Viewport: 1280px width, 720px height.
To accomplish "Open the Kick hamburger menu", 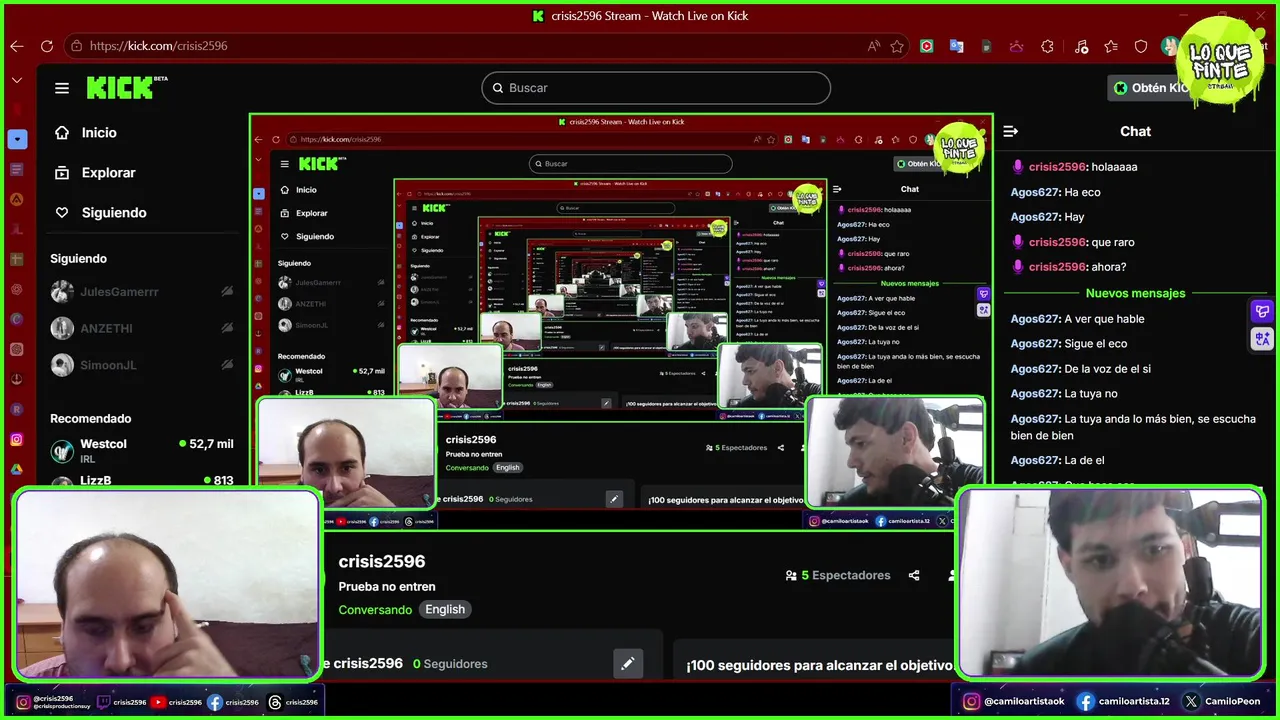I will (62, 88).
